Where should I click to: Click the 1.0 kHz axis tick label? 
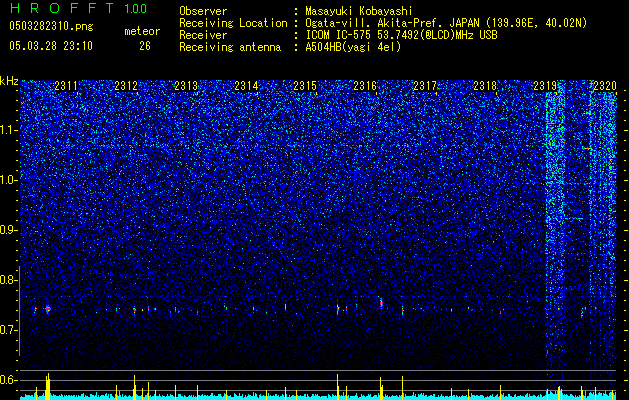click(9, 180)
